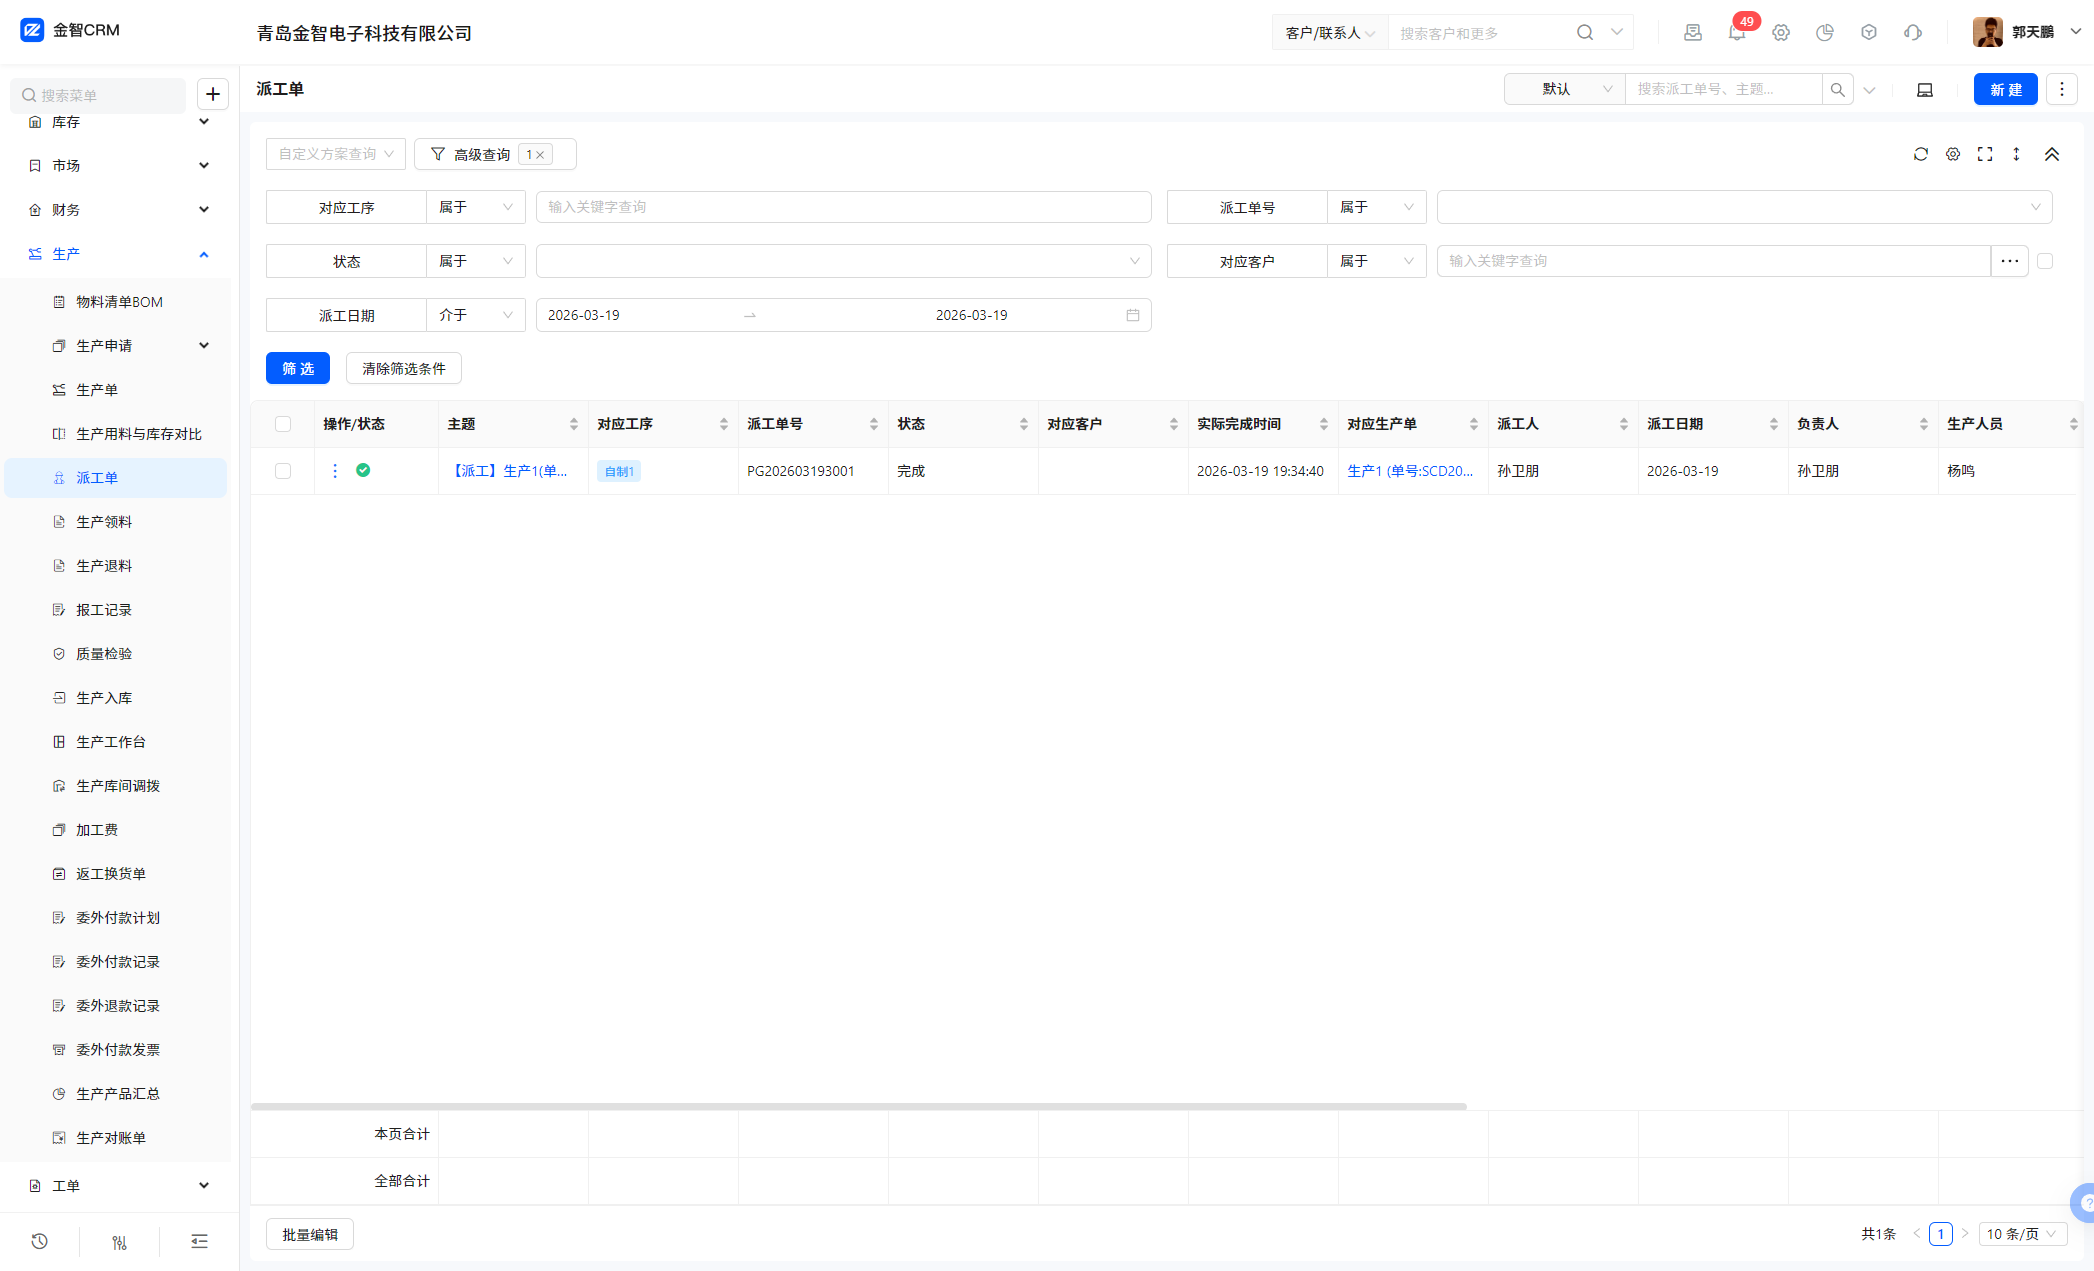This screenshot has height=1271, width=2094.
Task: Open row actions three-dot menu
Action: click(335, 470)
